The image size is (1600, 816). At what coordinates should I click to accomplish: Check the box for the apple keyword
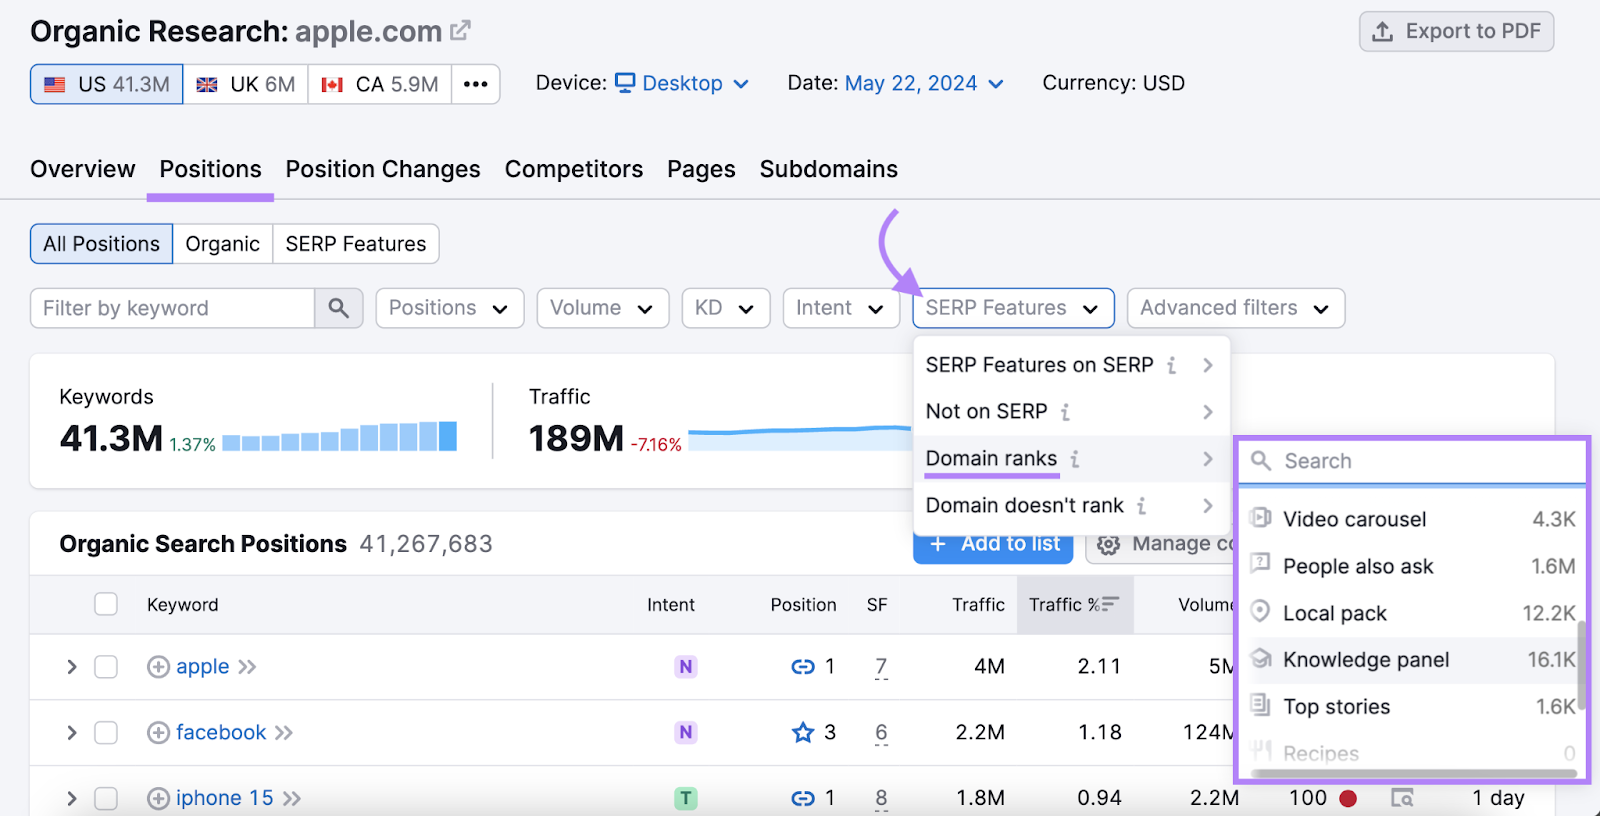106,667
